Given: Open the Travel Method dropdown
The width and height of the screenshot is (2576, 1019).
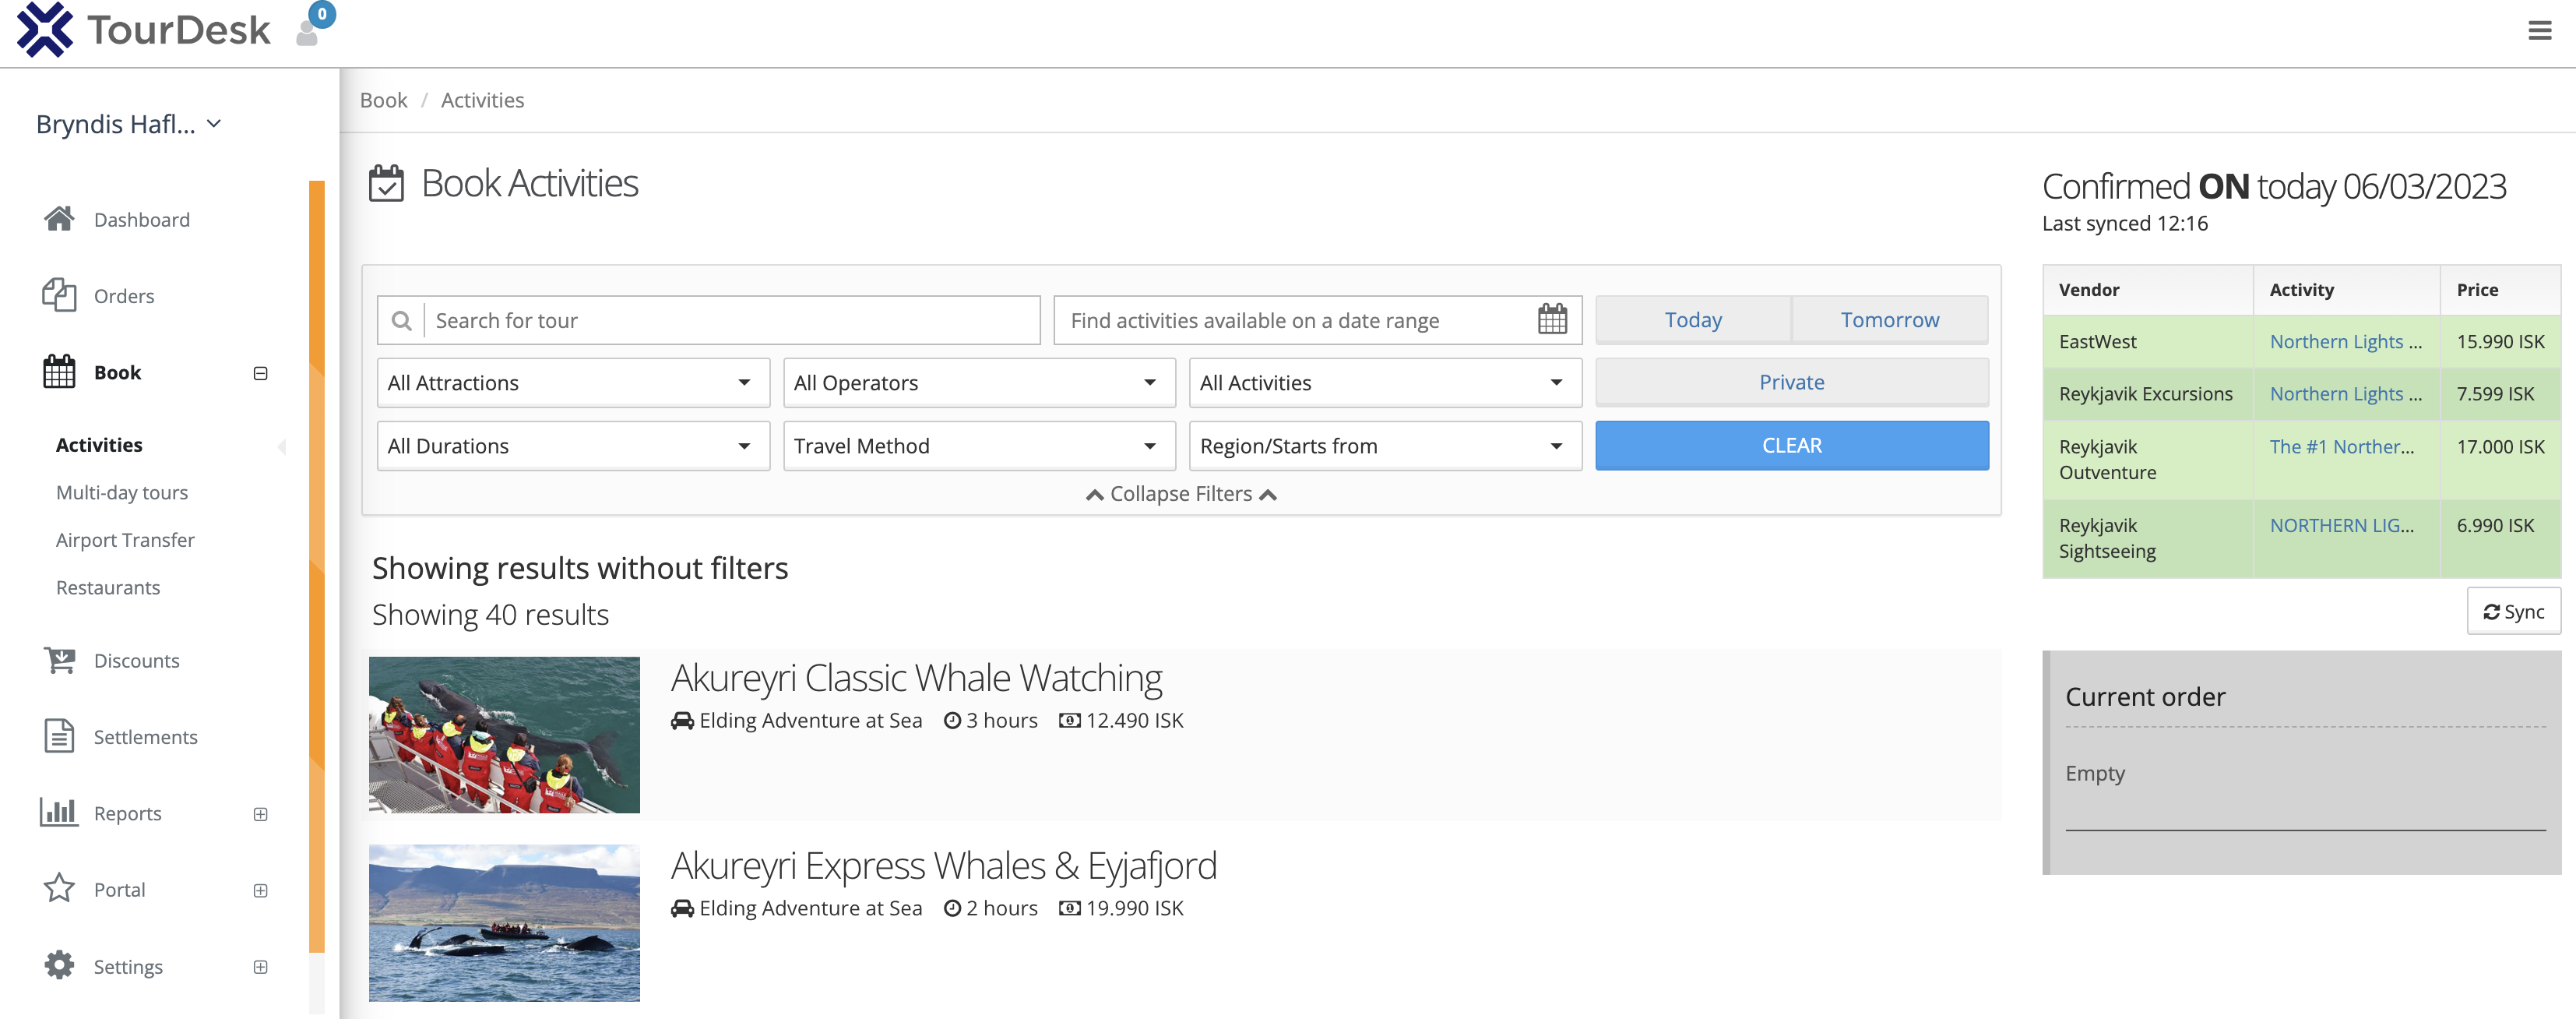Looking at the screenshot, I should pos(978,446).
